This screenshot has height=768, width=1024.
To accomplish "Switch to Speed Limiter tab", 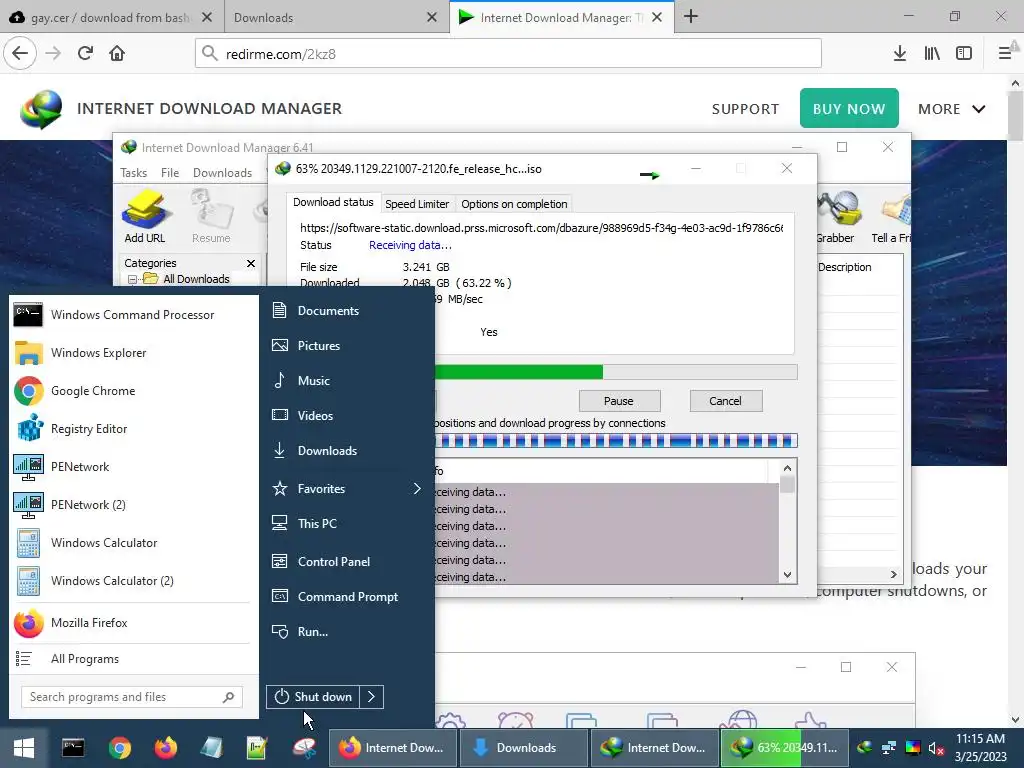I will (x=417, y=204).
